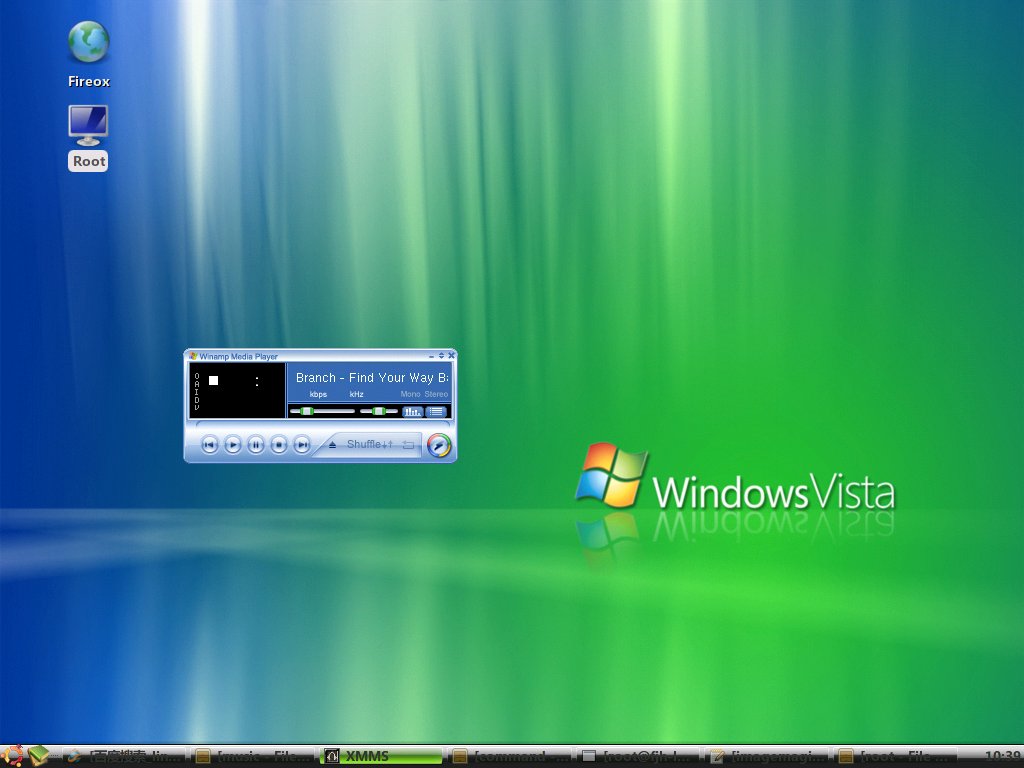Switch to the 百度搜索 browser taskbar window
Viewport: 1024px width, 768px height.
[x=124, y=757]
